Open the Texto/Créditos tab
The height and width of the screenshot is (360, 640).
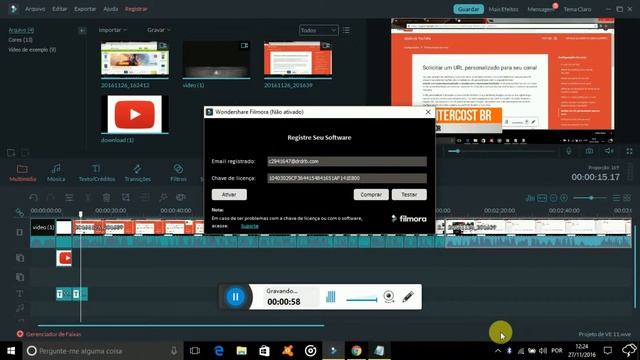97,173
